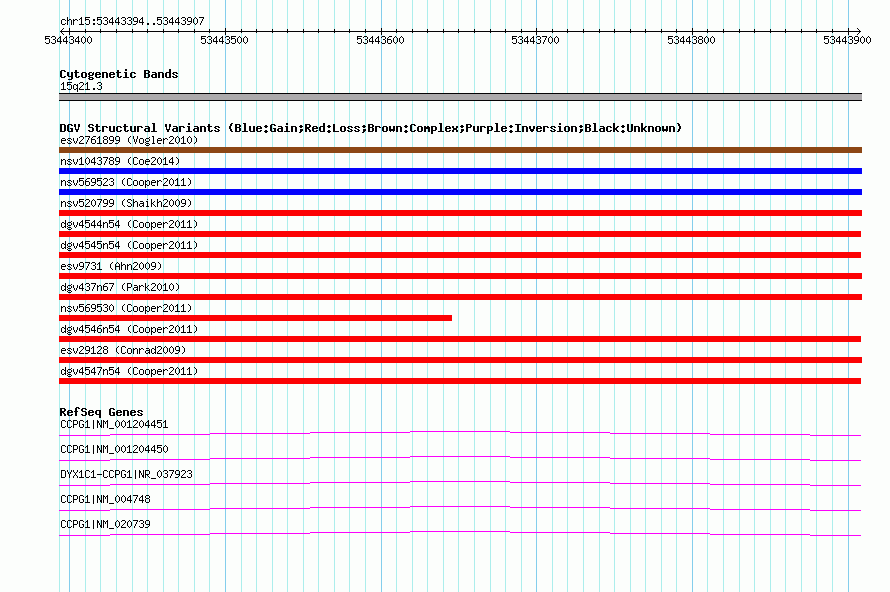
Task: Click the DGV Structural Variants track title
Action: 371,128
